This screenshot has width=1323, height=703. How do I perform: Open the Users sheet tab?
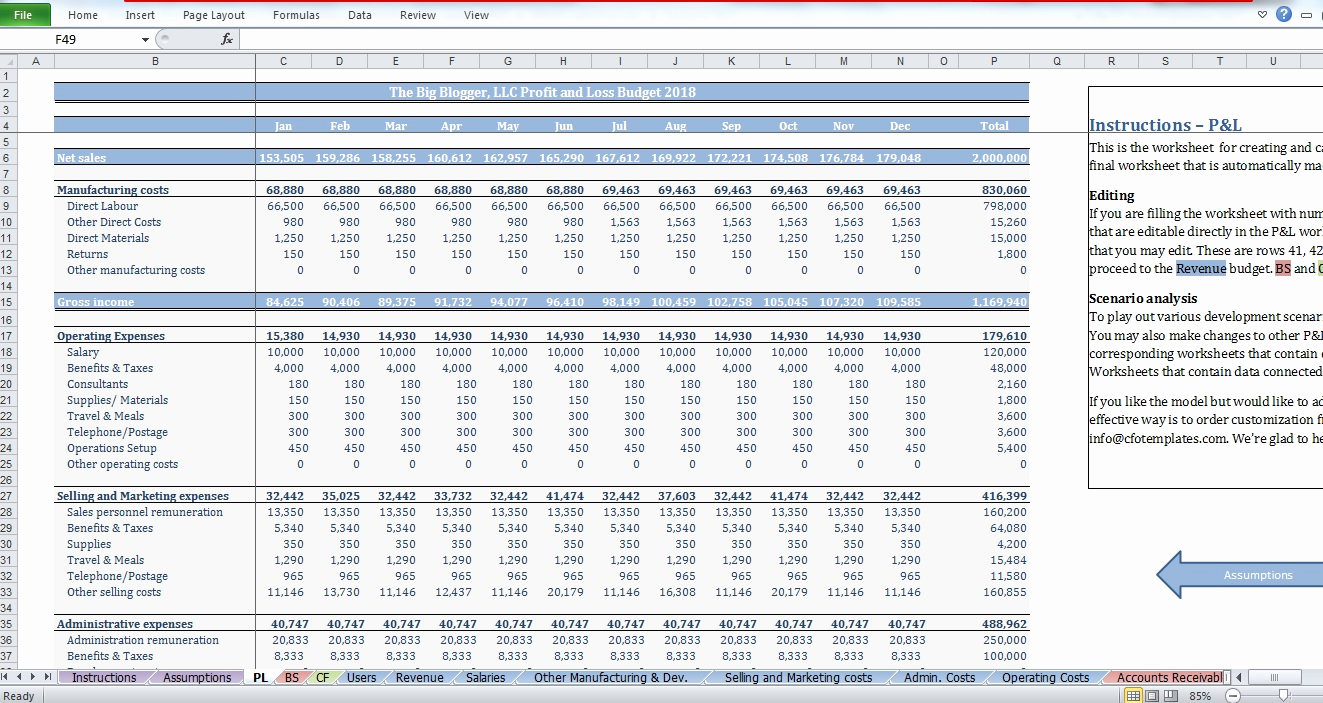tap(362, 678)
